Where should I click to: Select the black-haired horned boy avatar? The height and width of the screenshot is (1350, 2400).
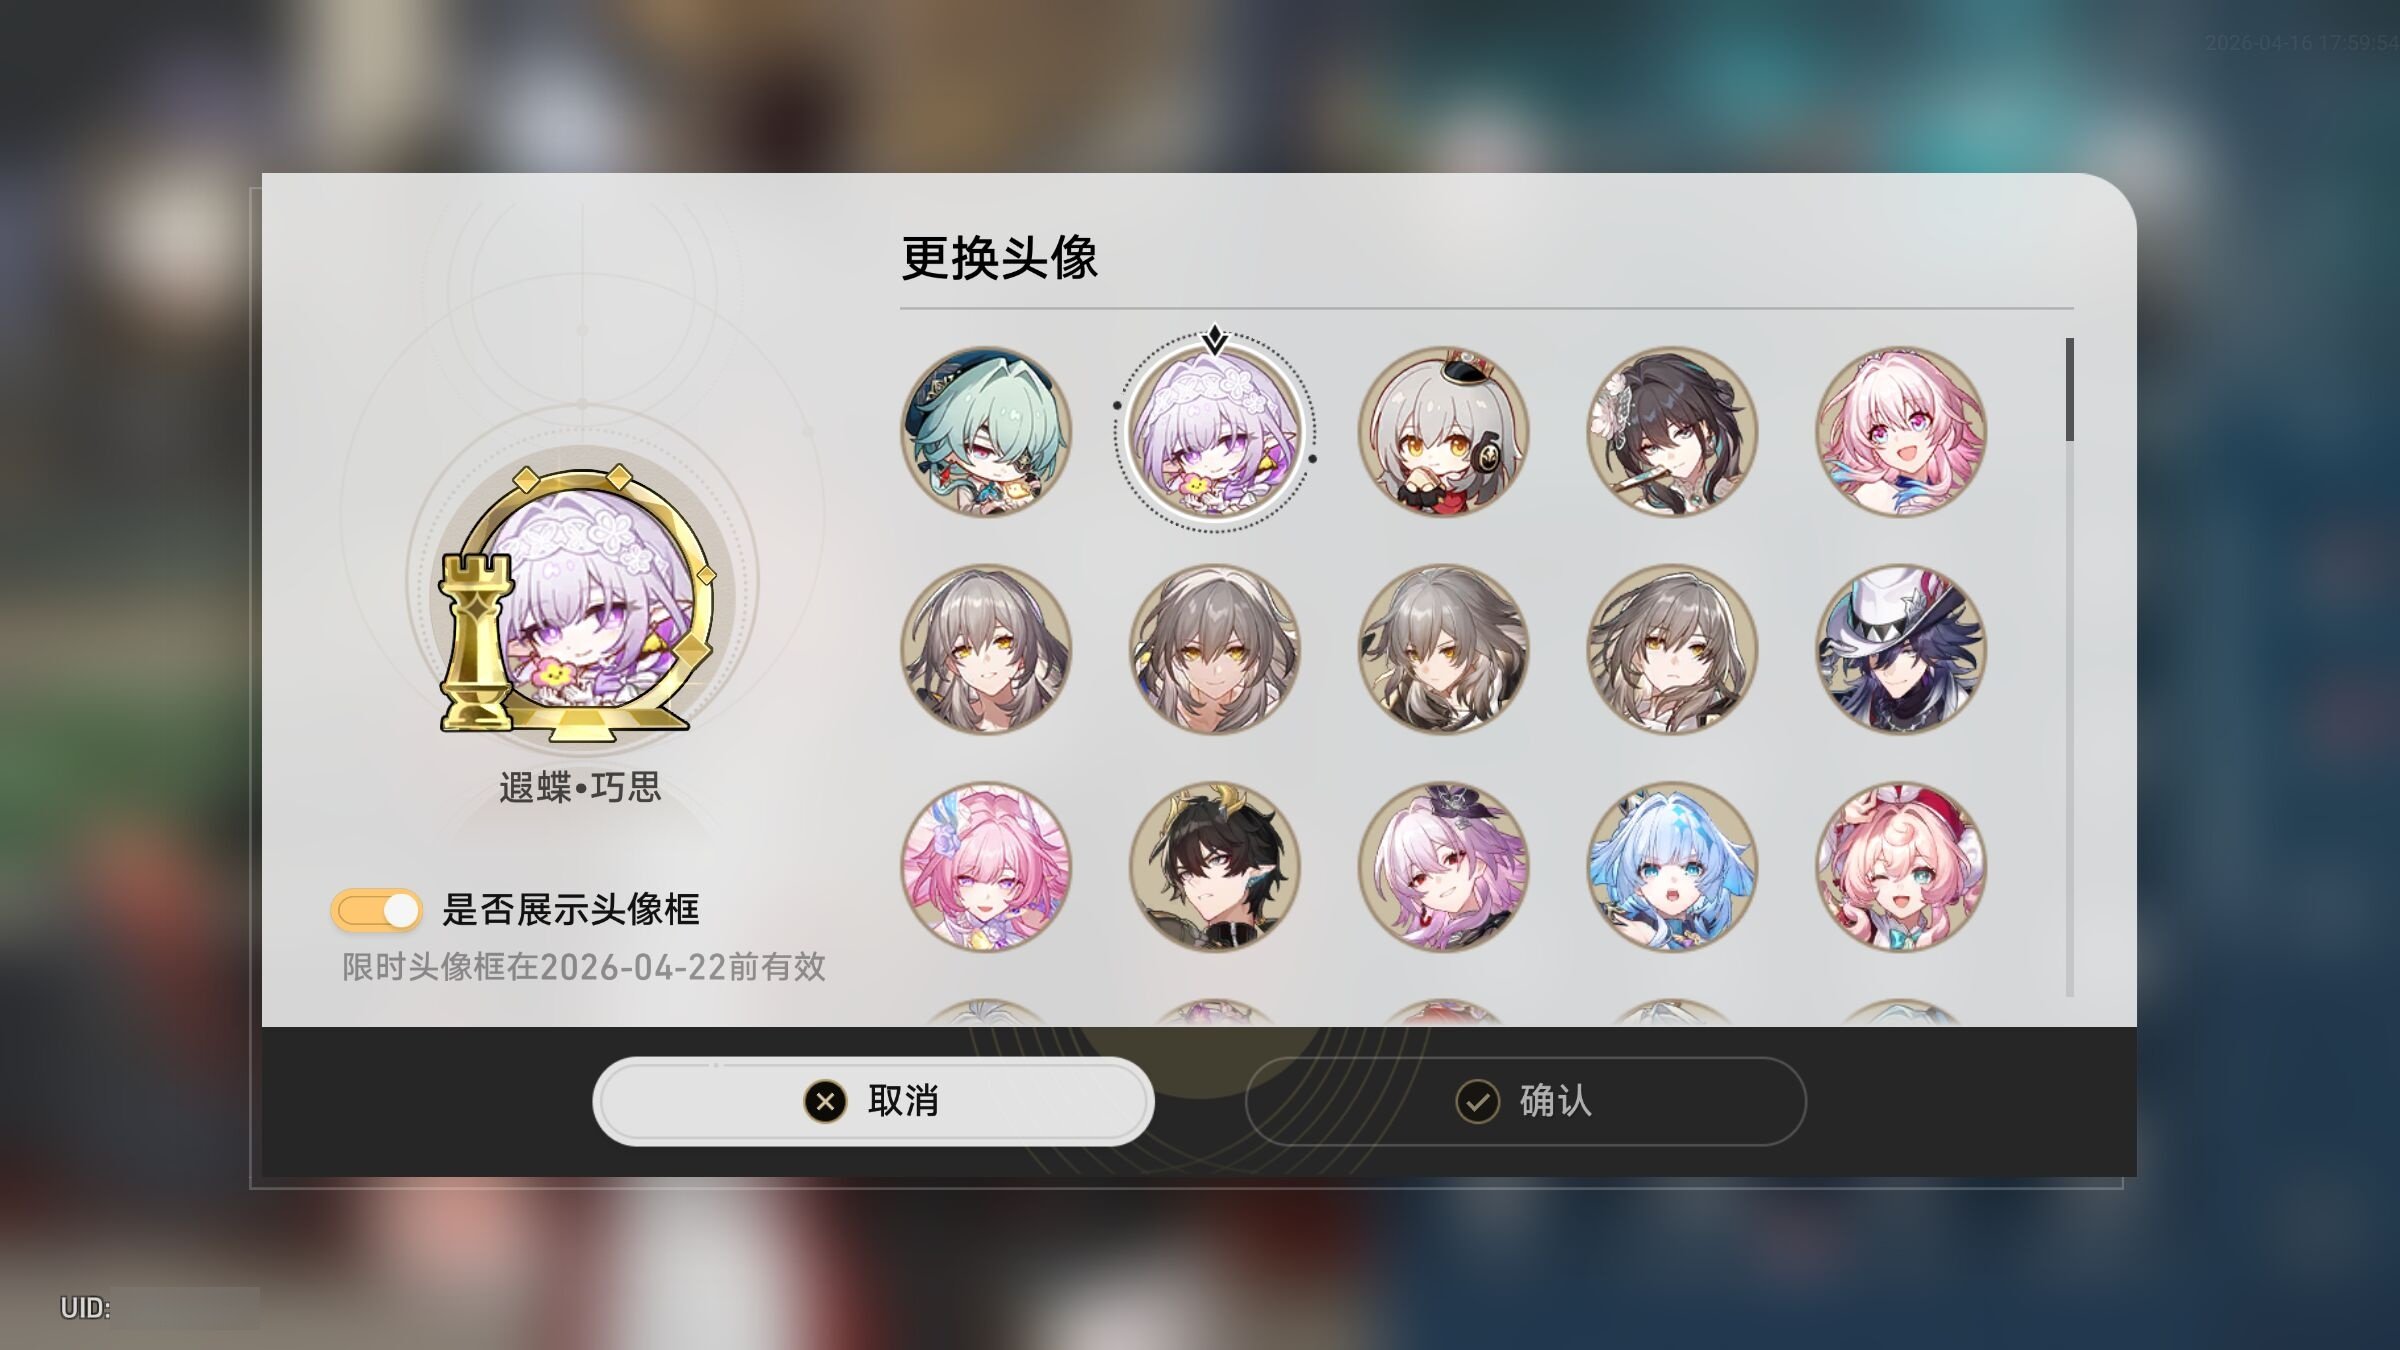pyautogui.click(x=1215, y=866)
